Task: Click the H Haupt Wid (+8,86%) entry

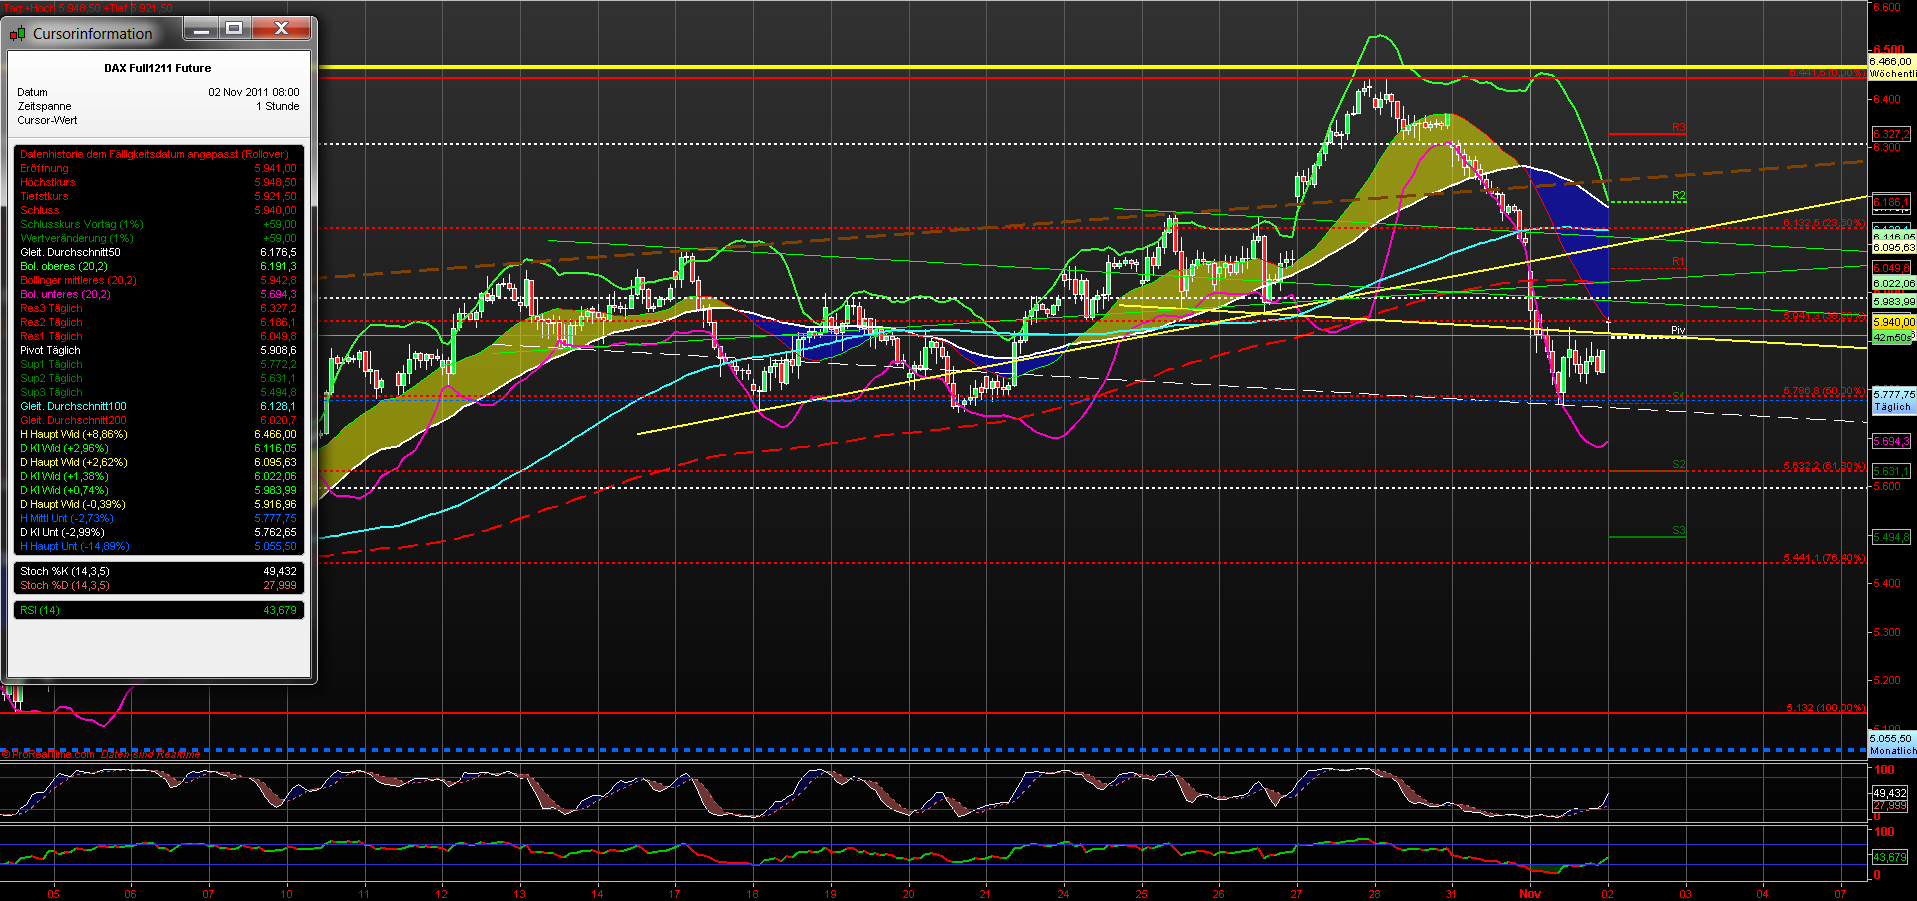Action: coord(75,434)
